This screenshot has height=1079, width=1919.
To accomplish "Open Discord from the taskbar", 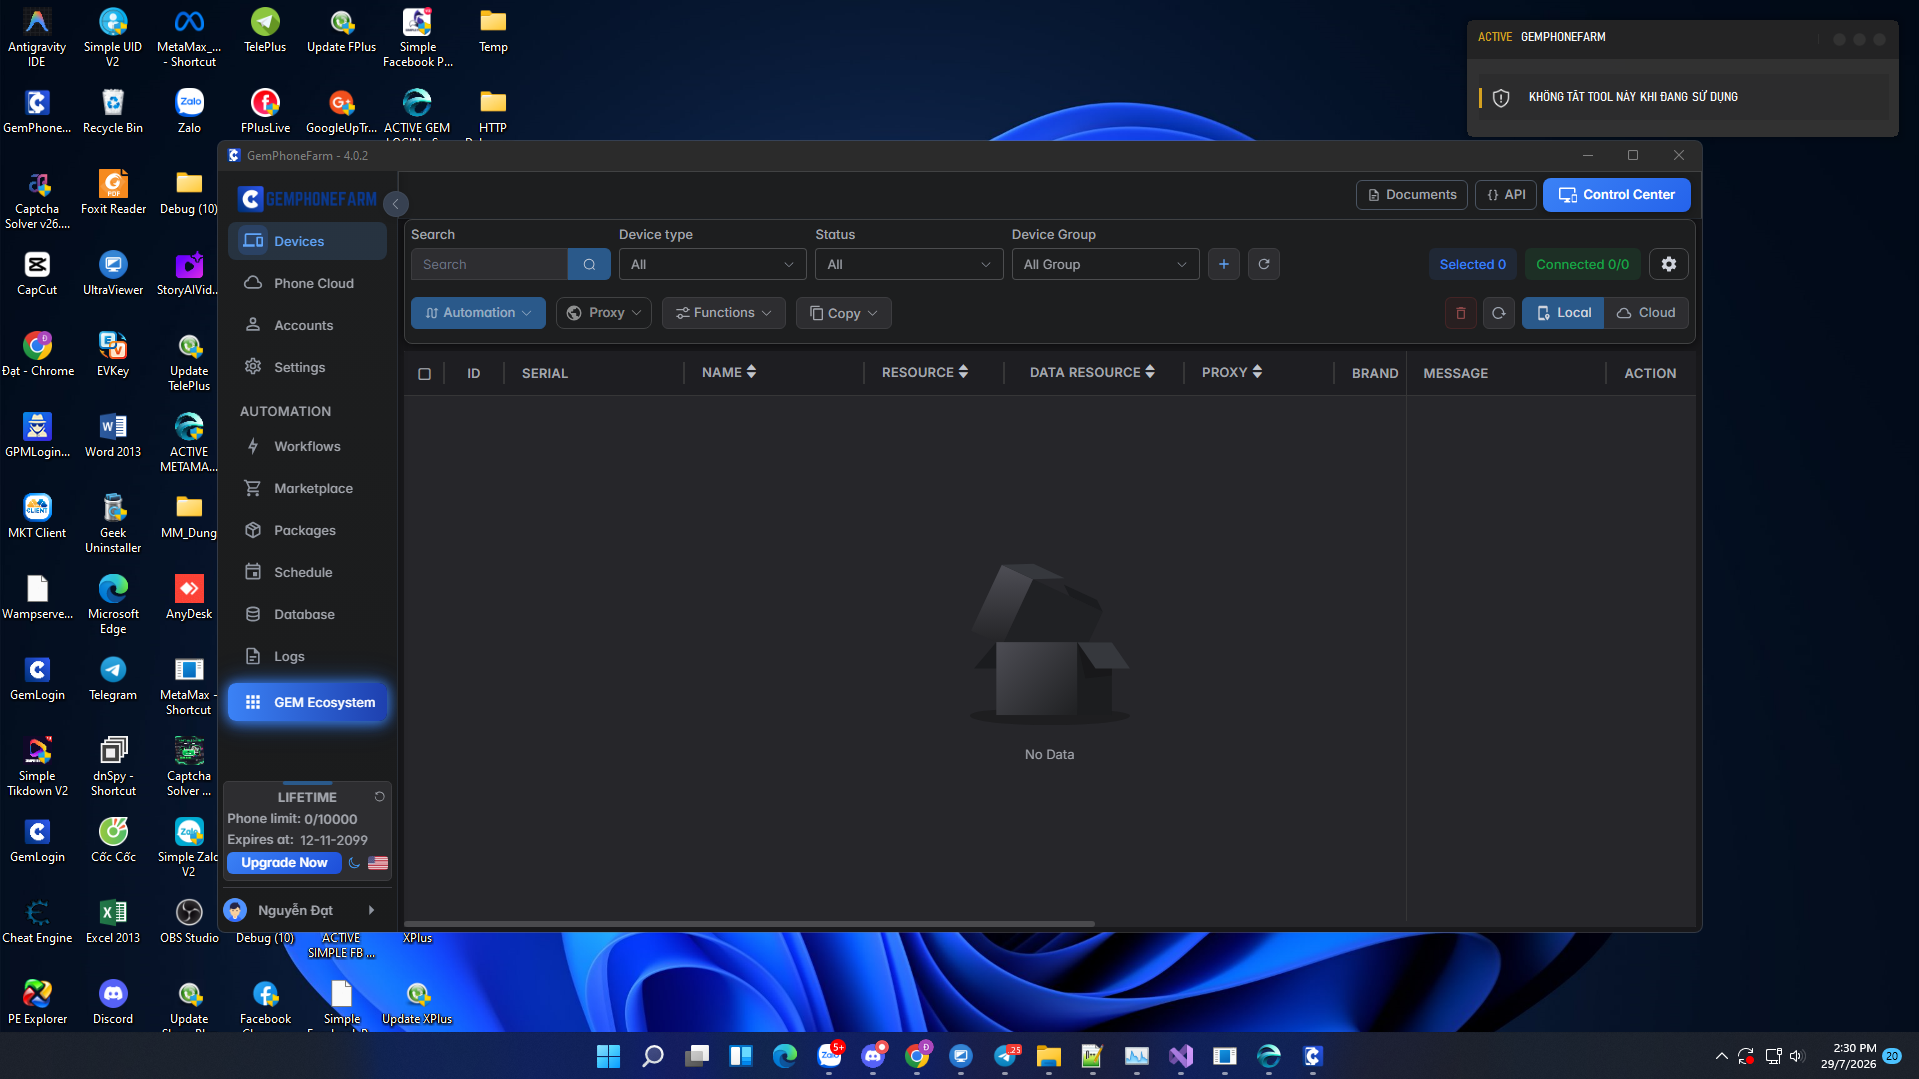I will coord(873,1056).
